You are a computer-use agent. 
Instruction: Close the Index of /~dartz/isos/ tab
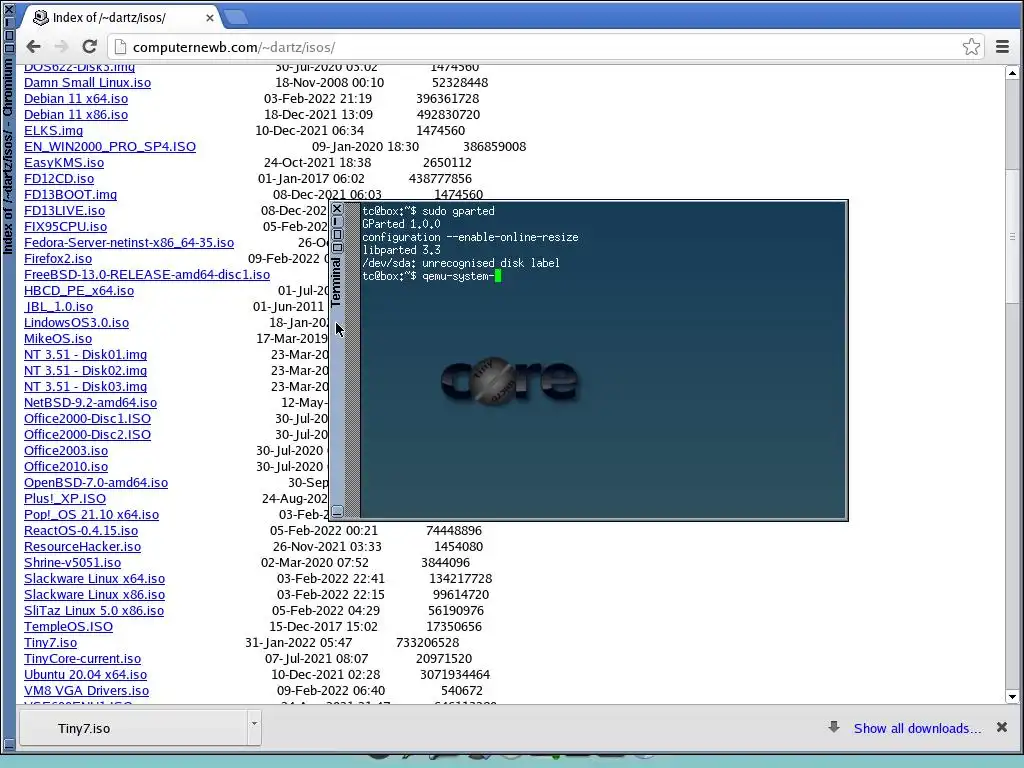coord(210,18)
